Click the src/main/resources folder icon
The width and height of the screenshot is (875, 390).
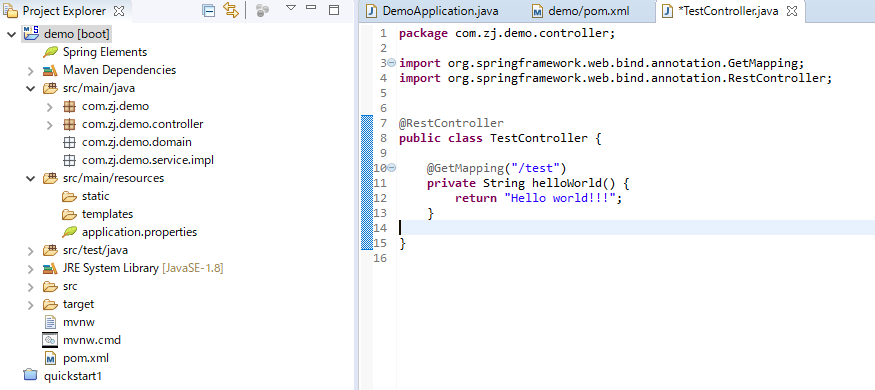50,178
